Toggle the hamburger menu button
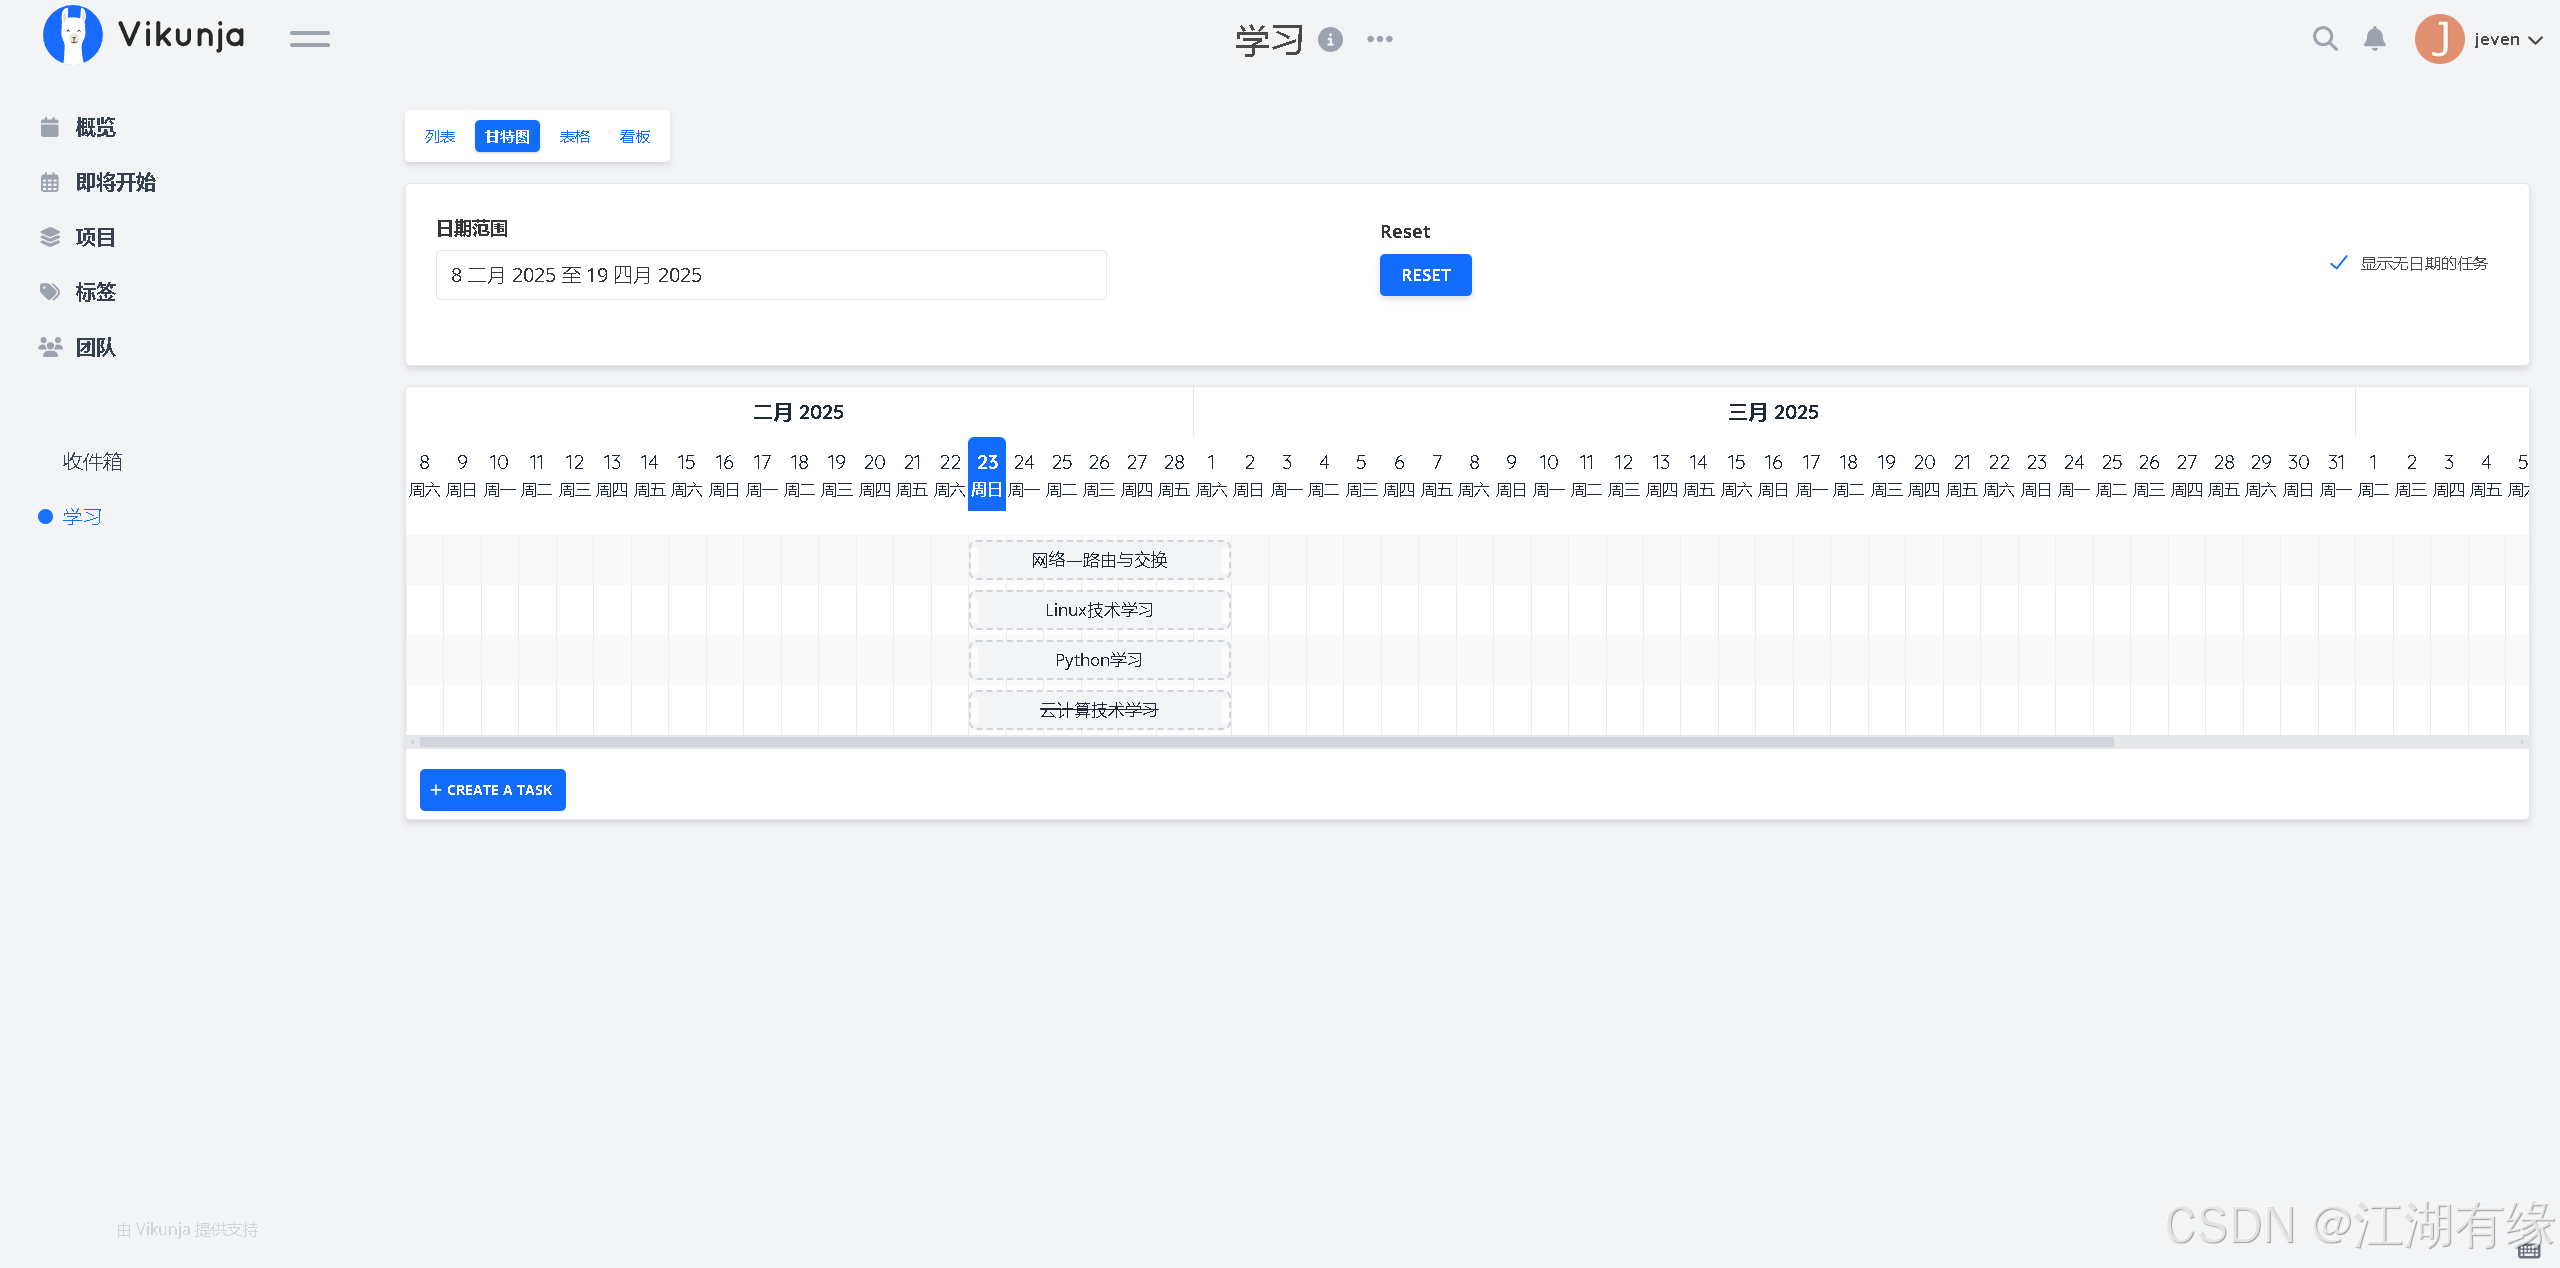Image resolution: width=2560 pixels, height=1268 pixels. tap(310, 39)
